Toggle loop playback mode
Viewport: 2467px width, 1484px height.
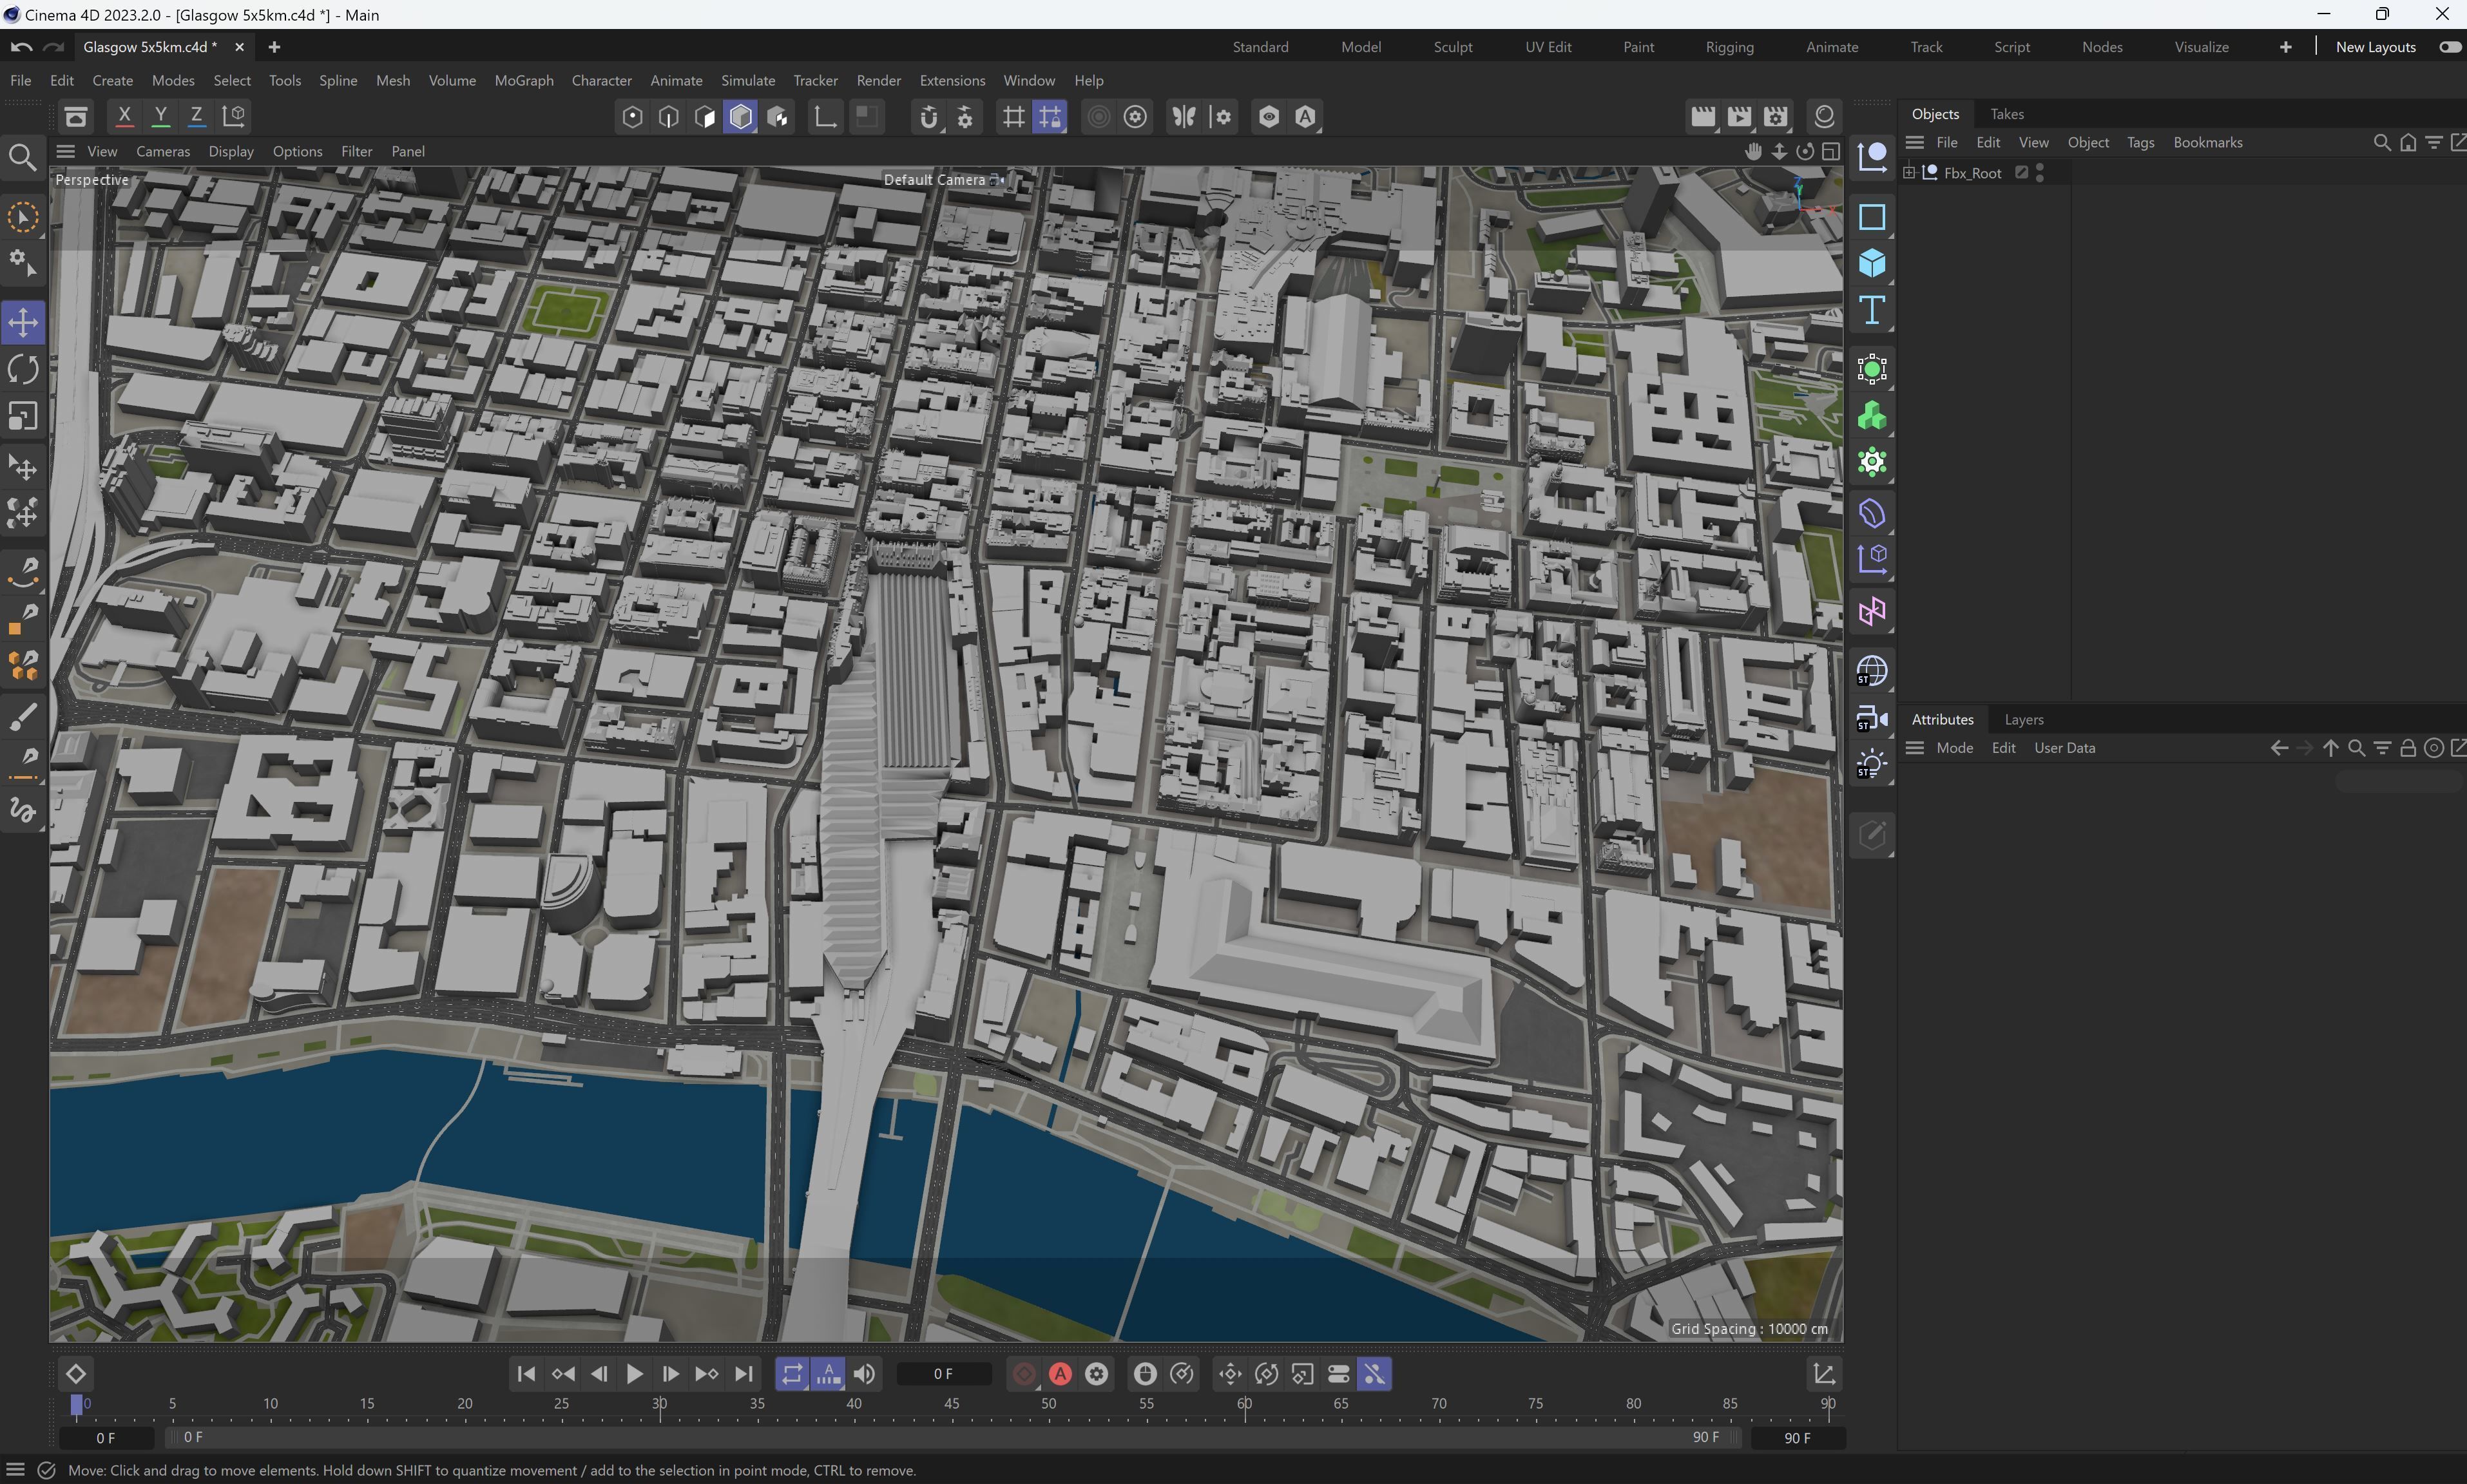[792, 1374]
